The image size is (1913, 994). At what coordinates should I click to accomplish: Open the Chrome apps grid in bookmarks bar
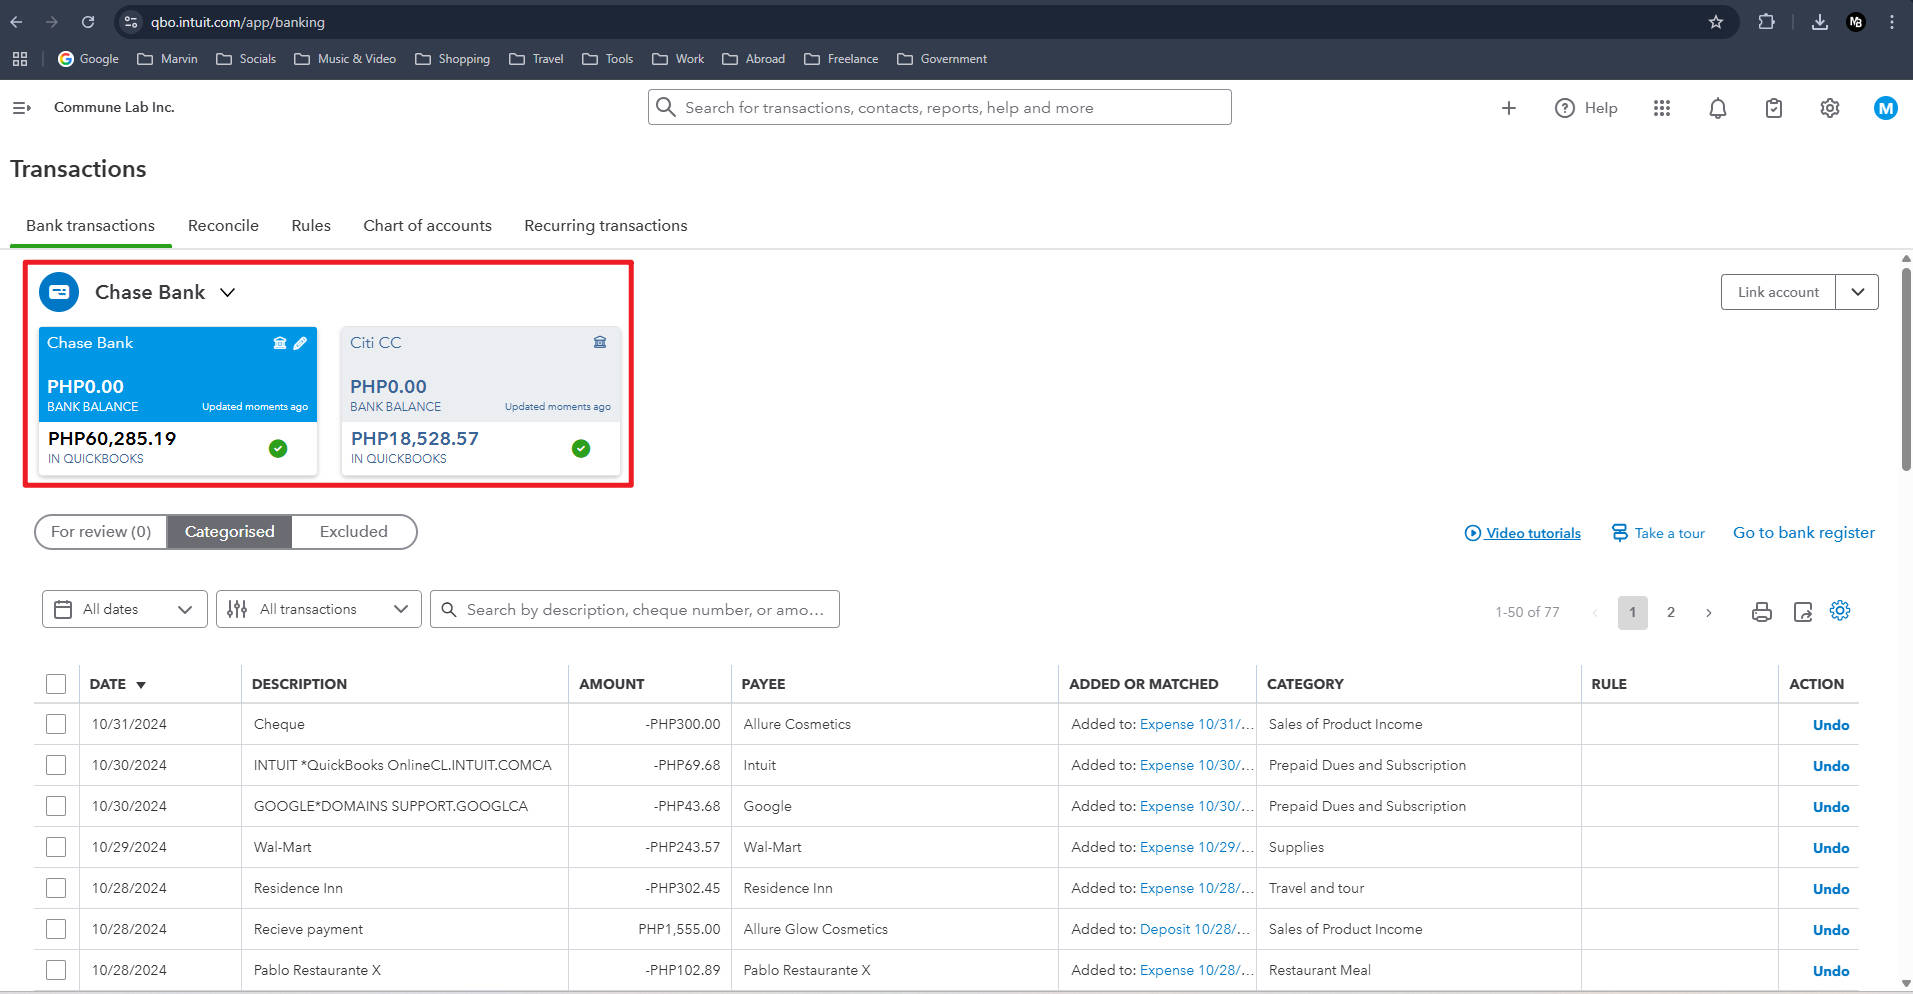20,59
